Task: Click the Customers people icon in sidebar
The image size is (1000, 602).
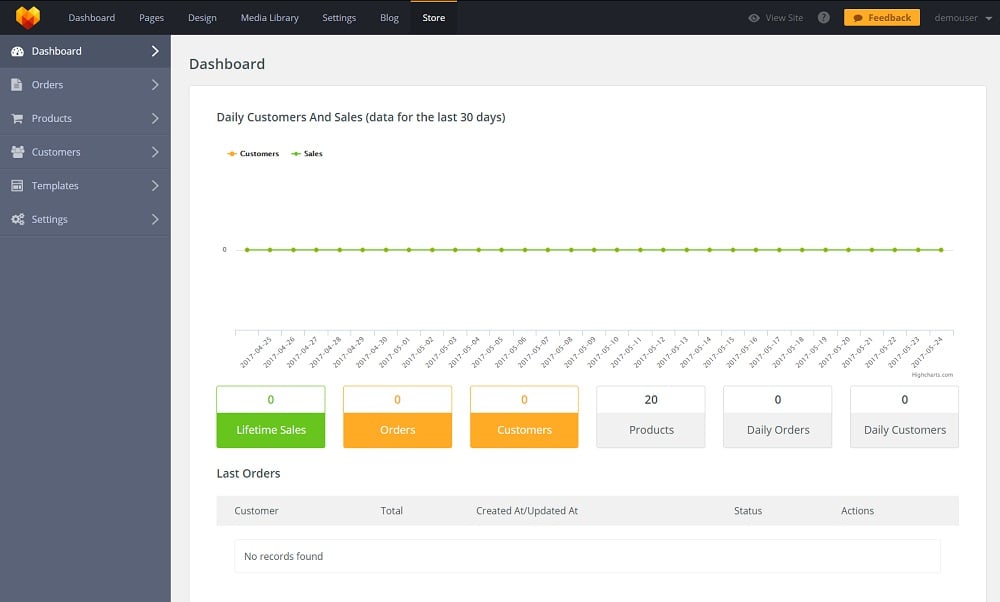Action: (17, 152)
